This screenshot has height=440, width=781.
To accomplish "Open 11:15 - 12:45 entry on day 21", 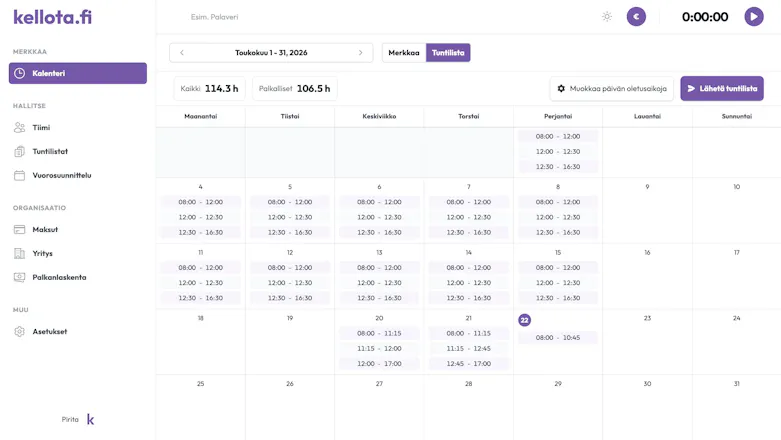I will point(468,349).
